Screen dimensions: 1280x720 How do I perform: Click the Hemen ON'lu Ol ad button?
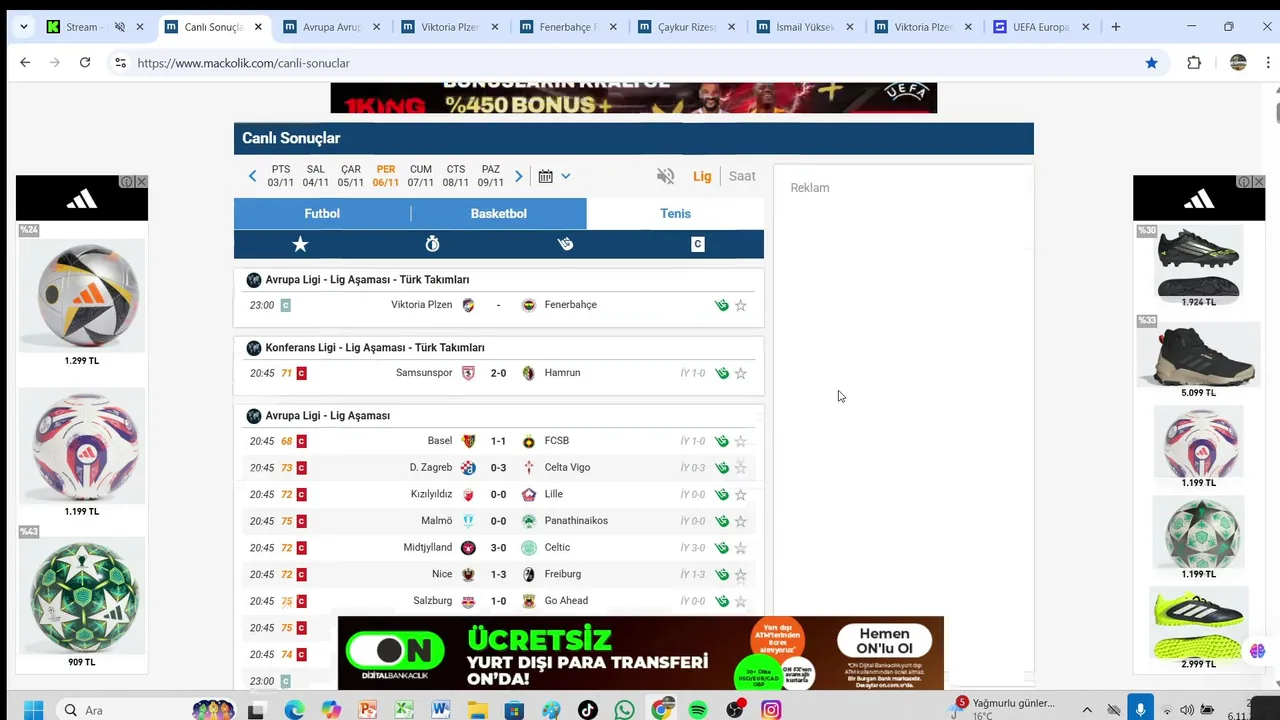885,641
